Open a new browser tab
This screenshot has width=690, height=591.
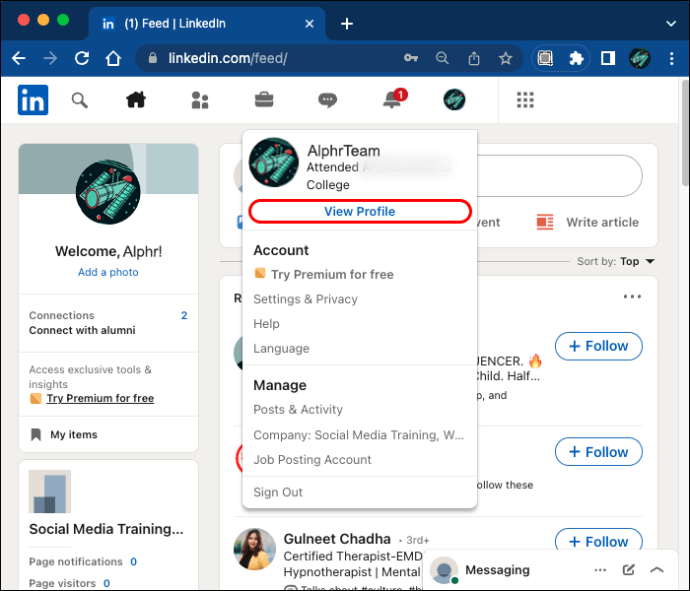tap(347, 24)
